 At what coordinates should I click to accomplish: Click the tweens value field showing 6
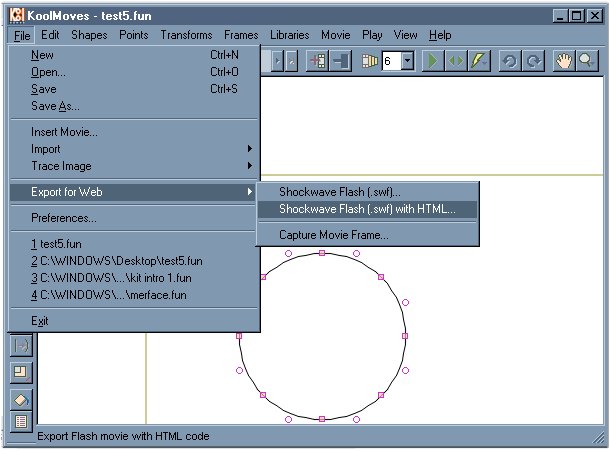391,61
